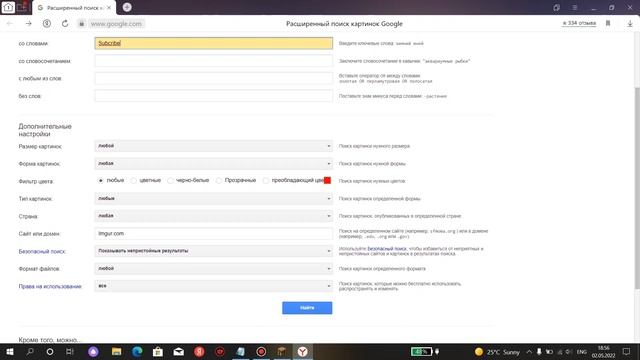Focus the 'без слов' input field
The width and height of the screenshot is (640, 360).
(213, 96)
